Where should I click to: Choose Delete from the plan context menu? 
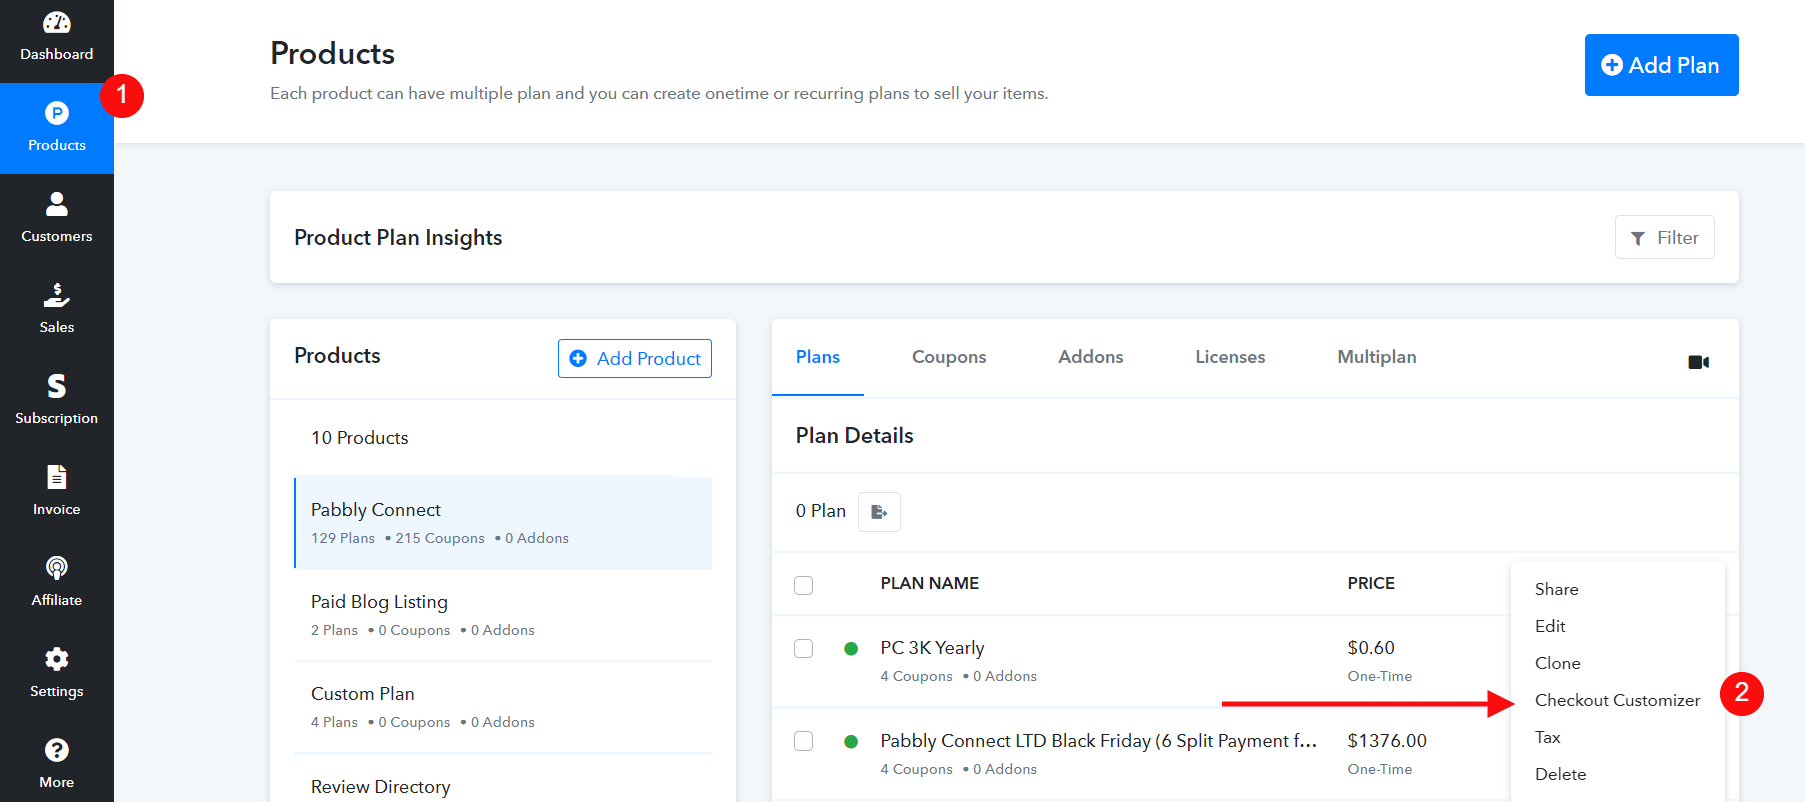coord(1560,774)
